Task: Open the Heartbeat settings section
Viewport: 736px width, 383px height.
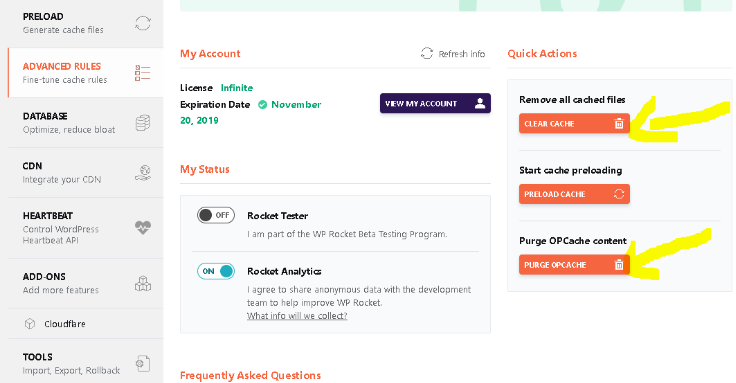Action: [x=85, y=228]
